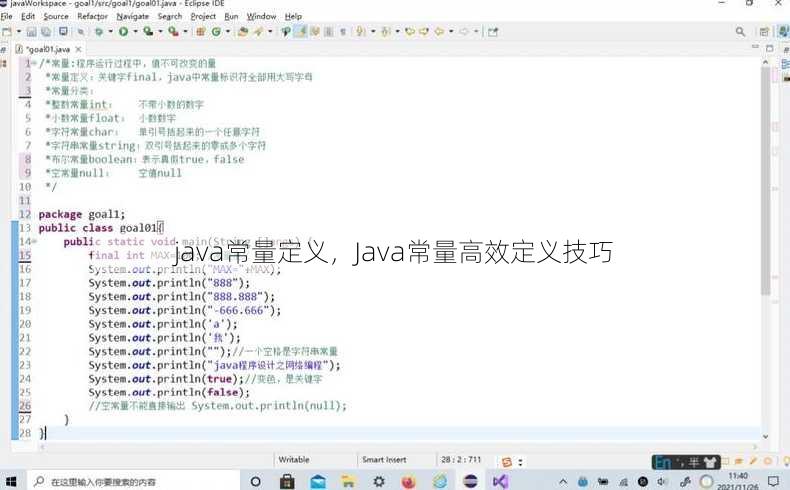This screenshot has height=490, width=790.
Task: Expand the External Tools dropdown arrow
Action: point(185,32)
